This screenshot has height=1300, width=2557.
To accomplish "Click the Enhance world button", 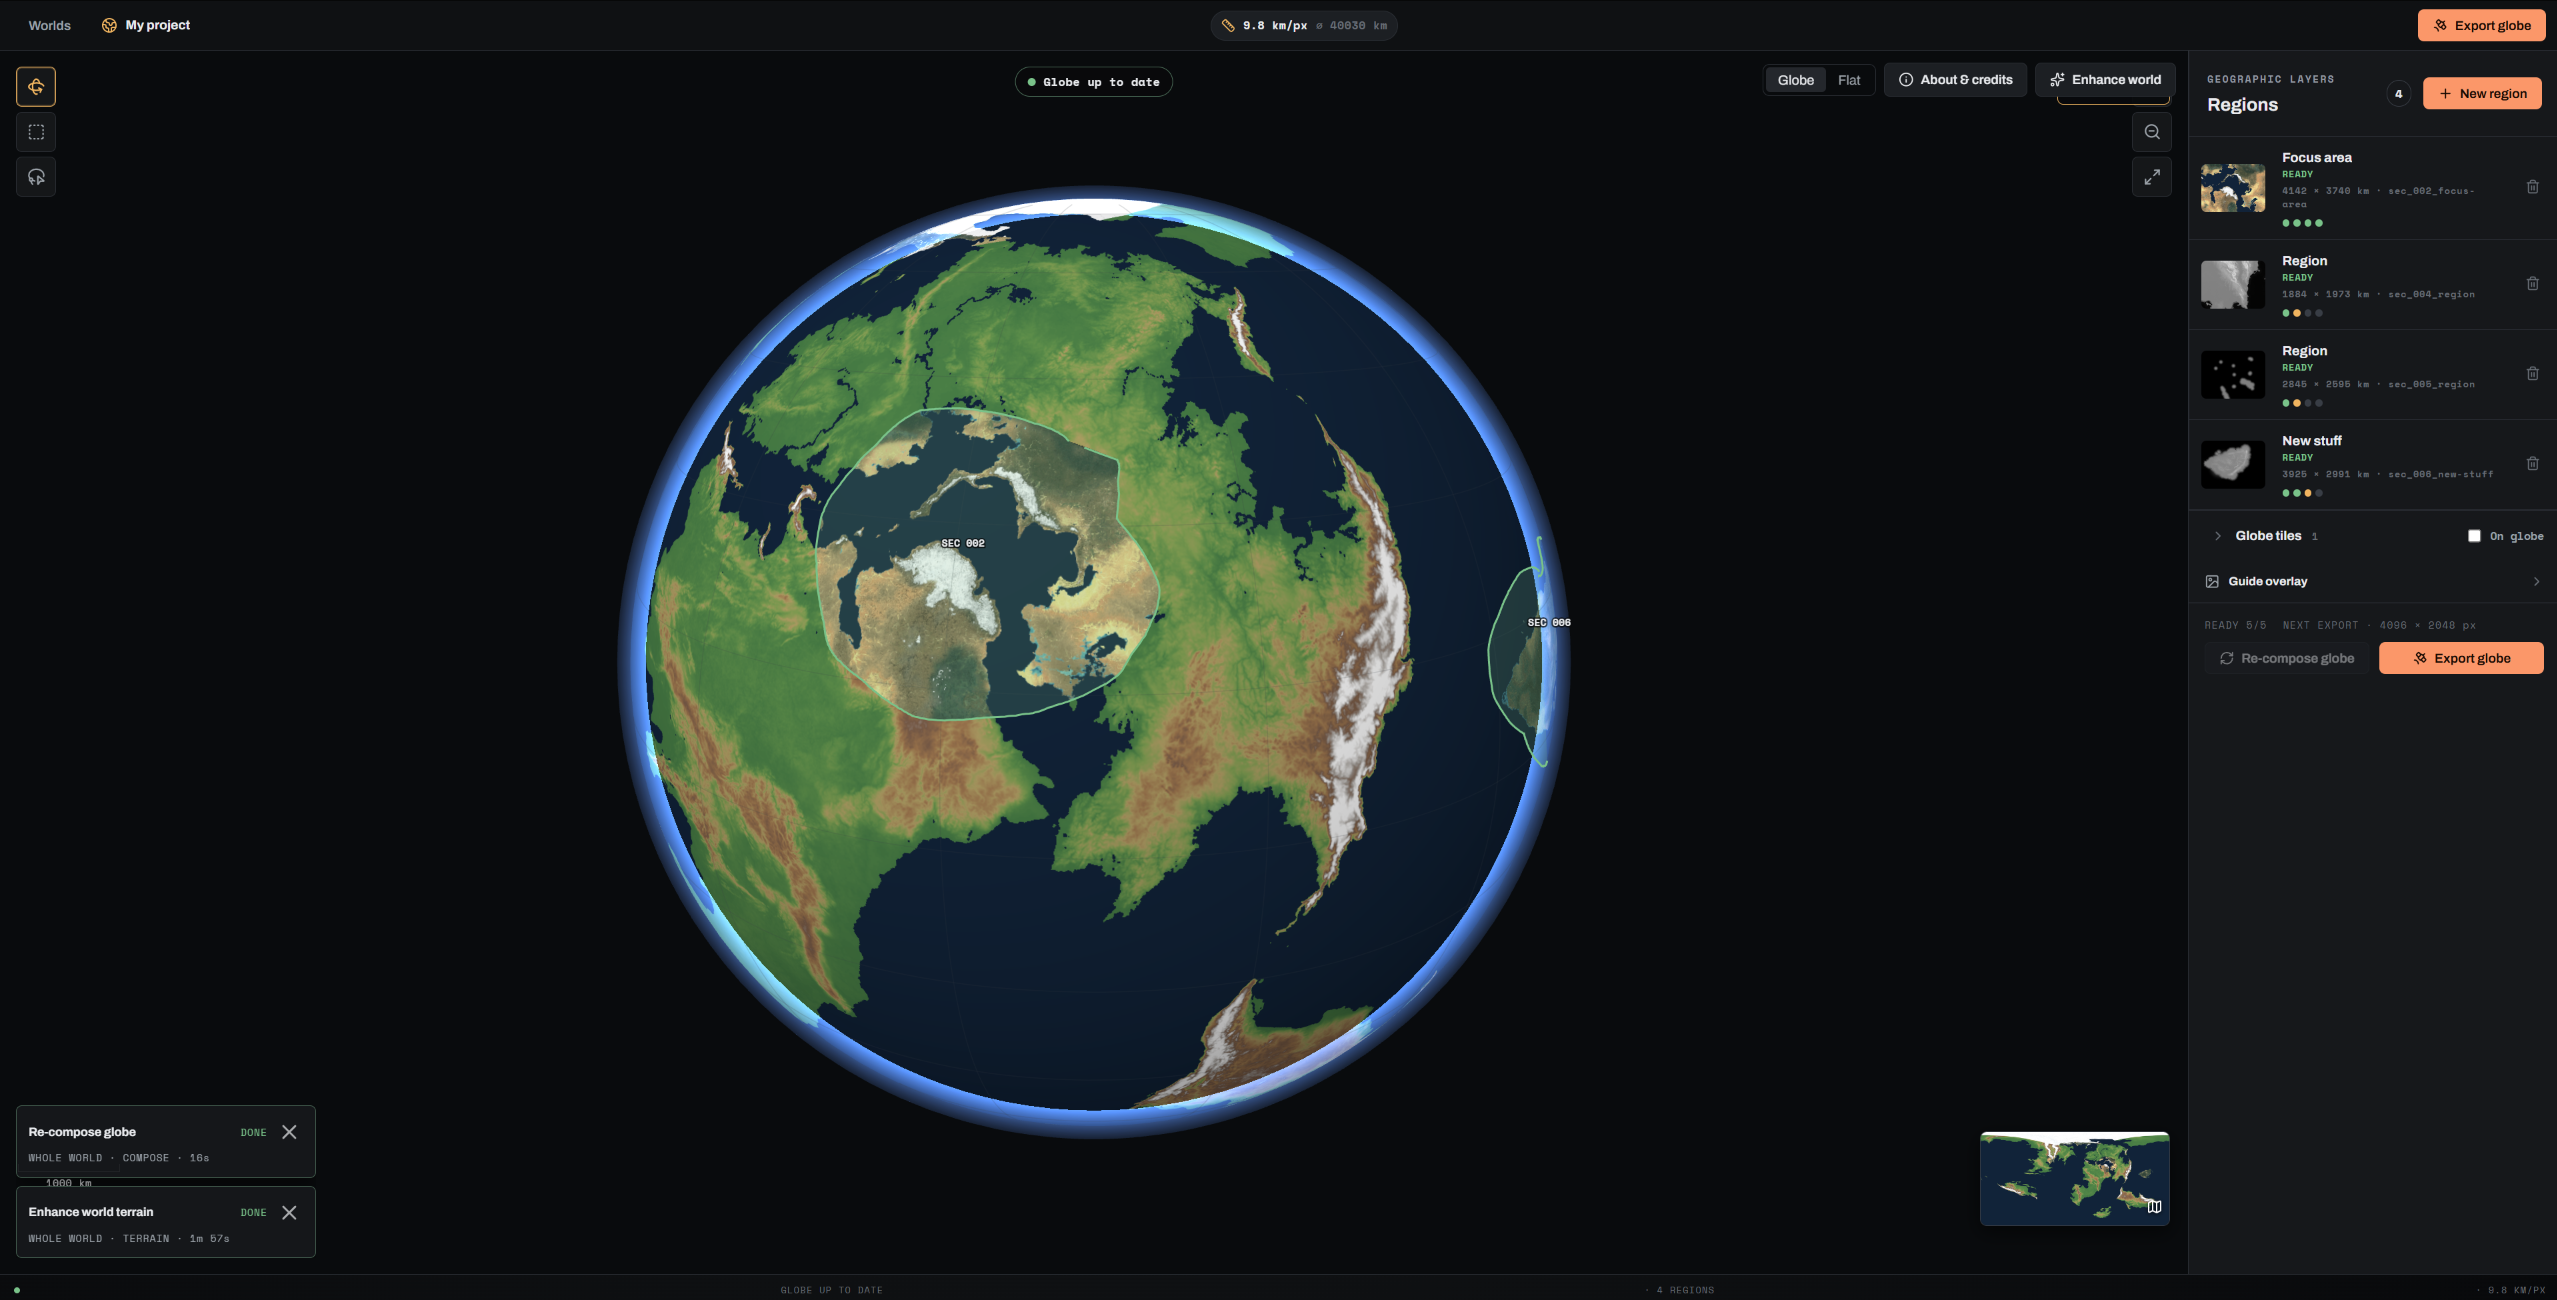I will 2105,80.
